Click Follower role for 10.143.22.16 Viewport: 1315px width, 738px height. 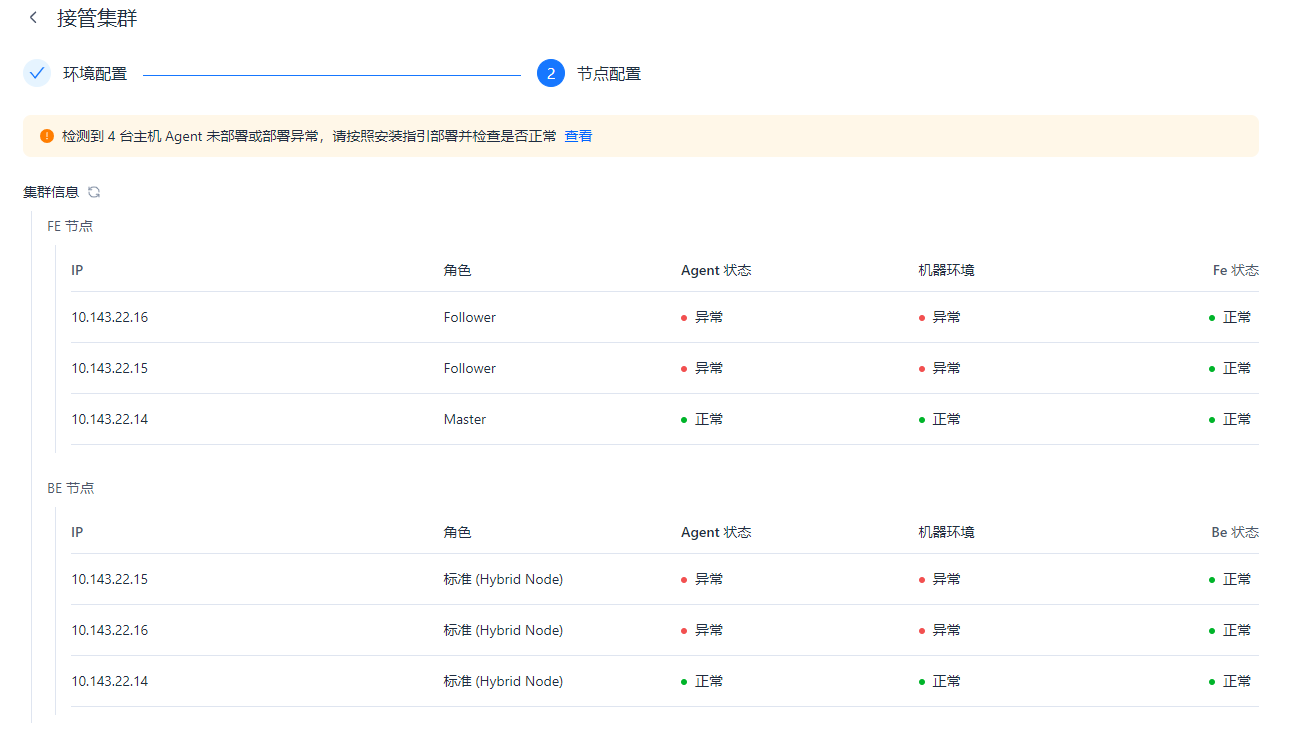click(470, 317)
